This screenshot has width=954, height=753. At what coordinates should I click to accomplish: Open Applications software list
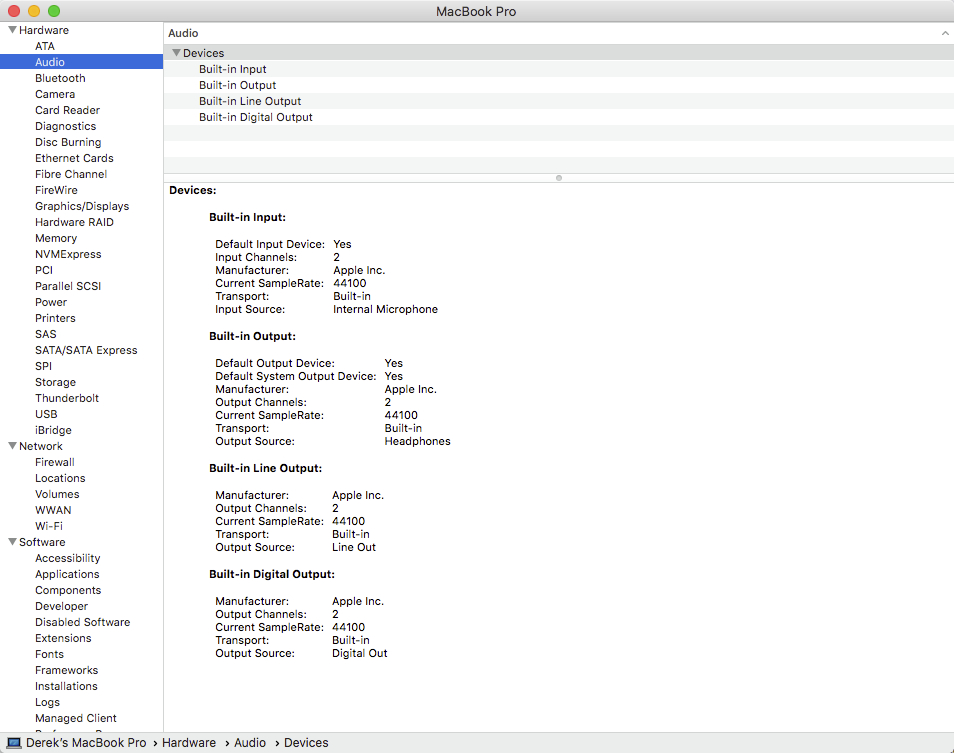pyautogui.click(x=67, y=574)
